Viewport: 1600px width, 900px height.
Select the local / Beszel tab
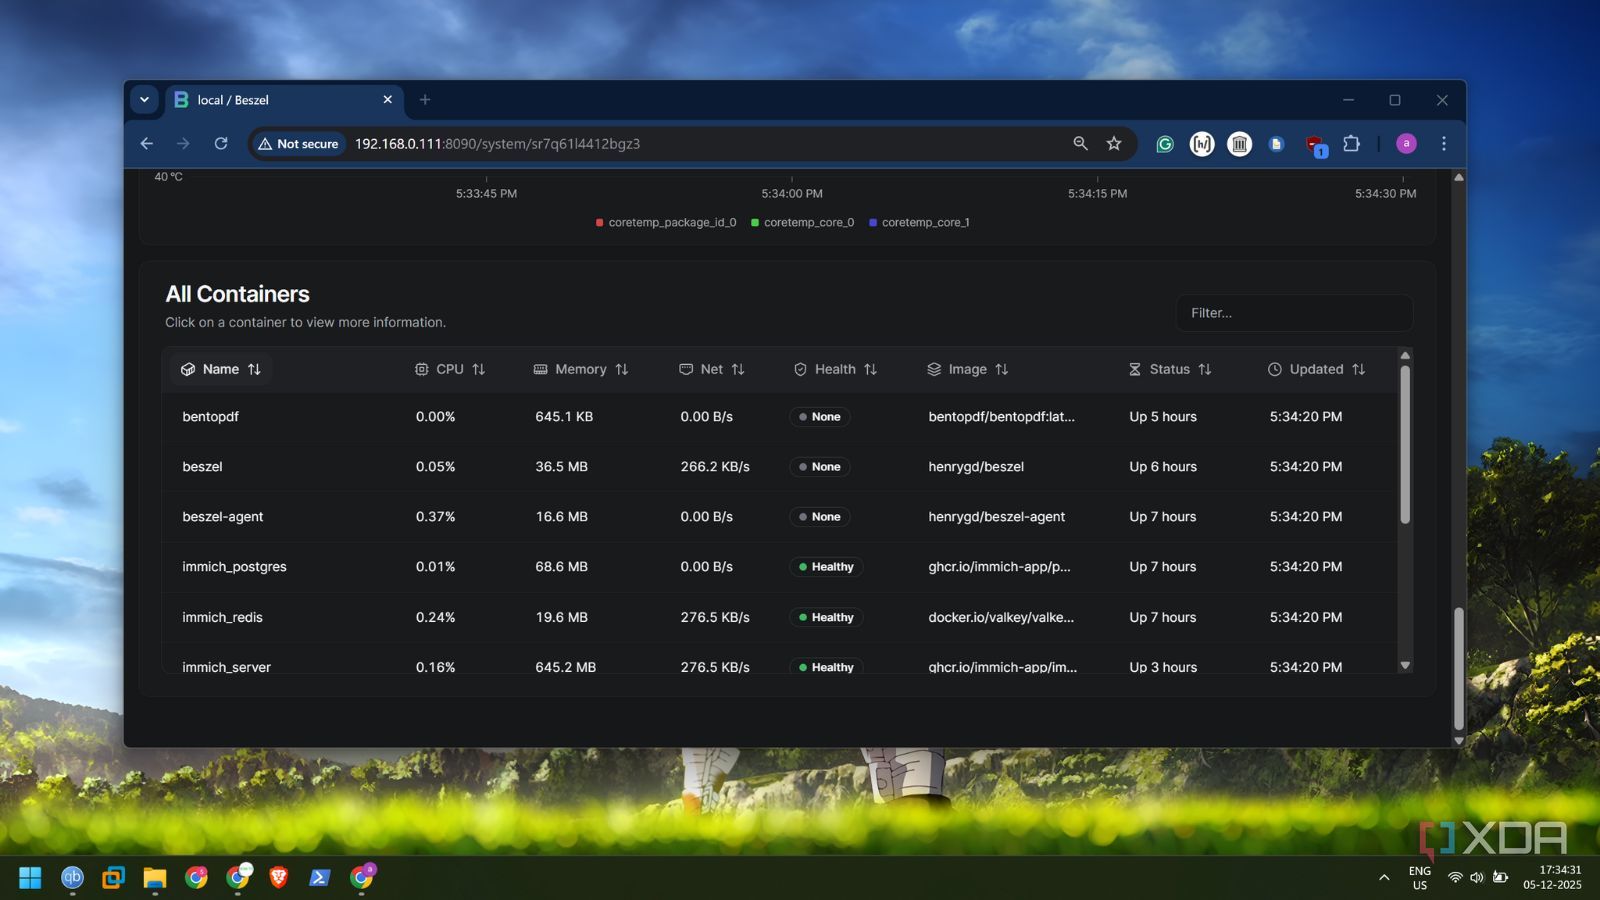point(284,100)
